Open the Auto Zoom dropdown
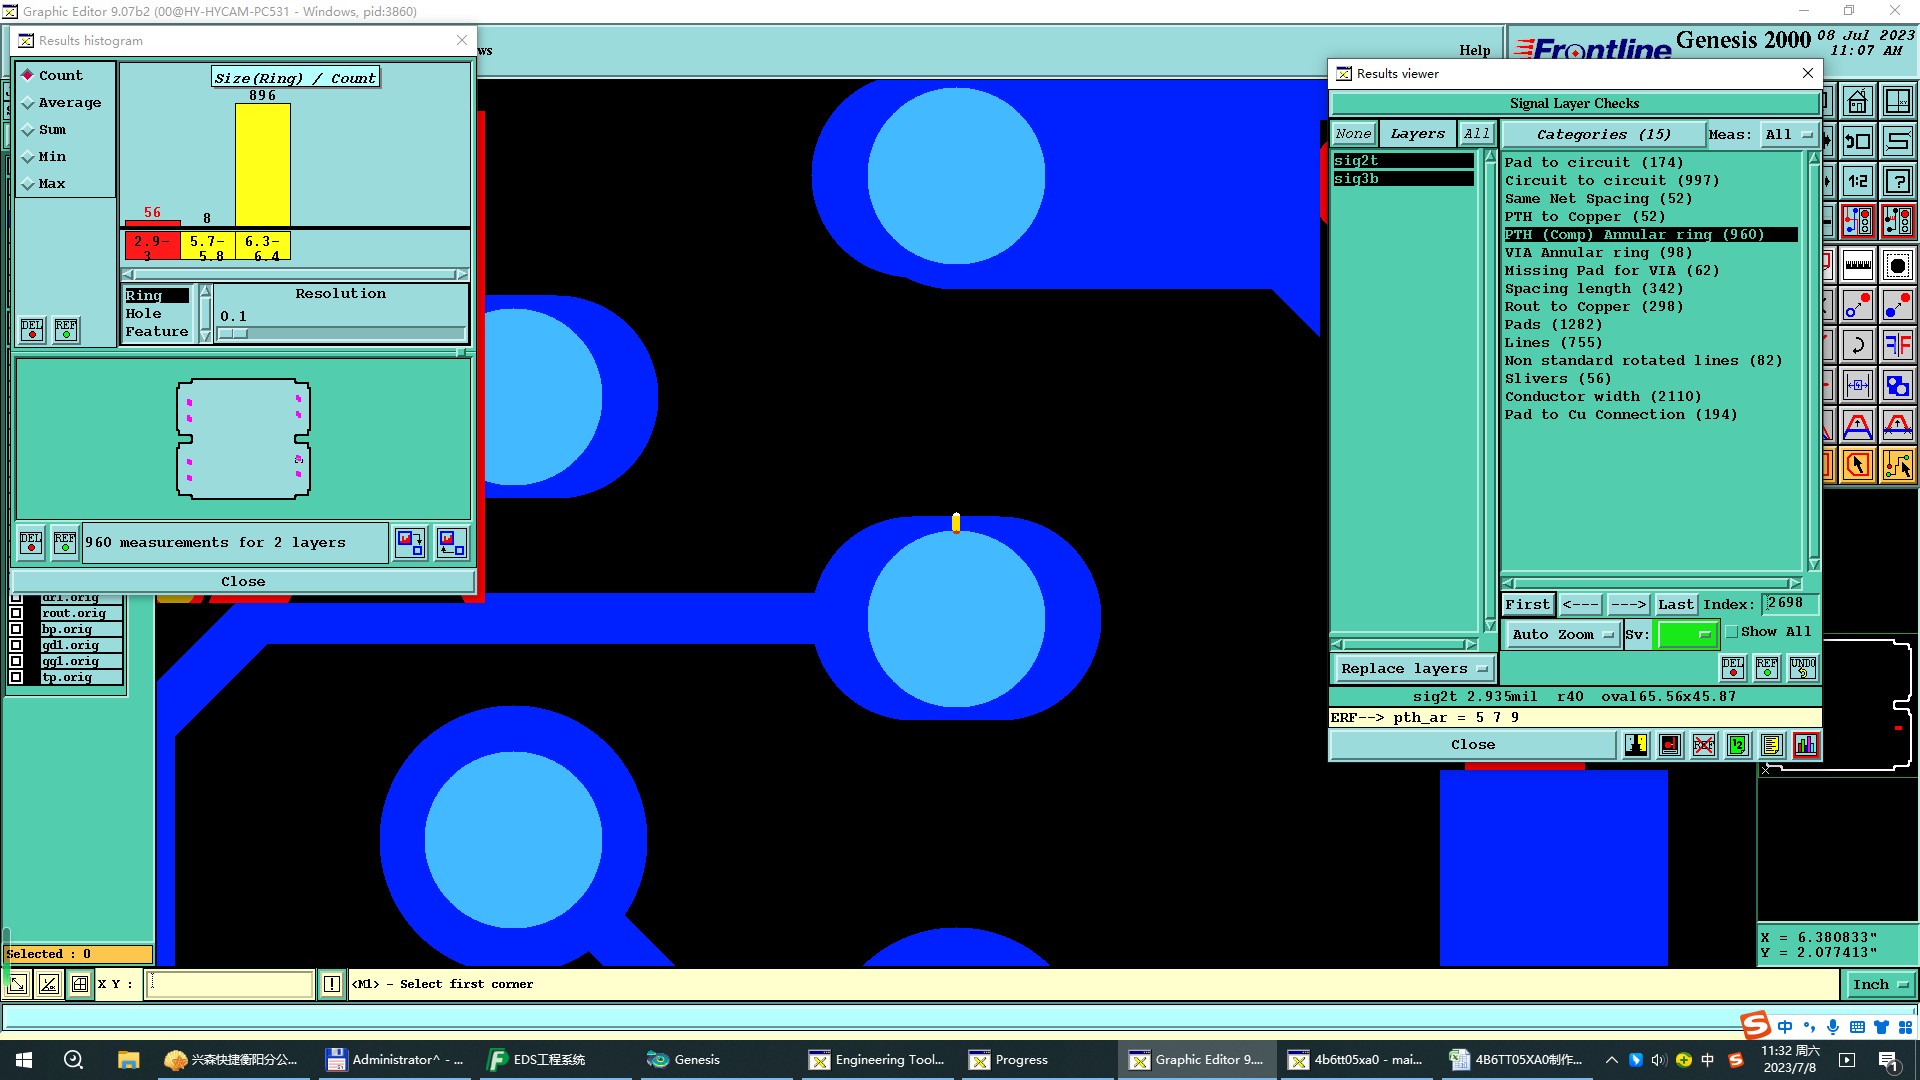This screenshot has width=1920, height=1080. click(x=1563, y=634)
